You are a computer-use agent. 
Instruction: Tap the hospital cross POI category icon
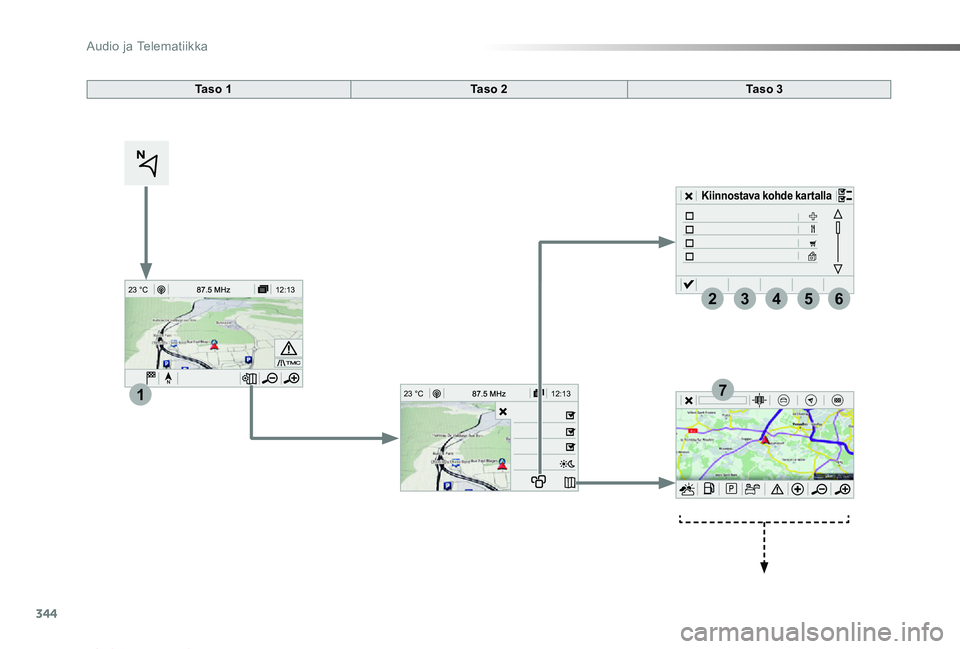[x=812, y=216]
